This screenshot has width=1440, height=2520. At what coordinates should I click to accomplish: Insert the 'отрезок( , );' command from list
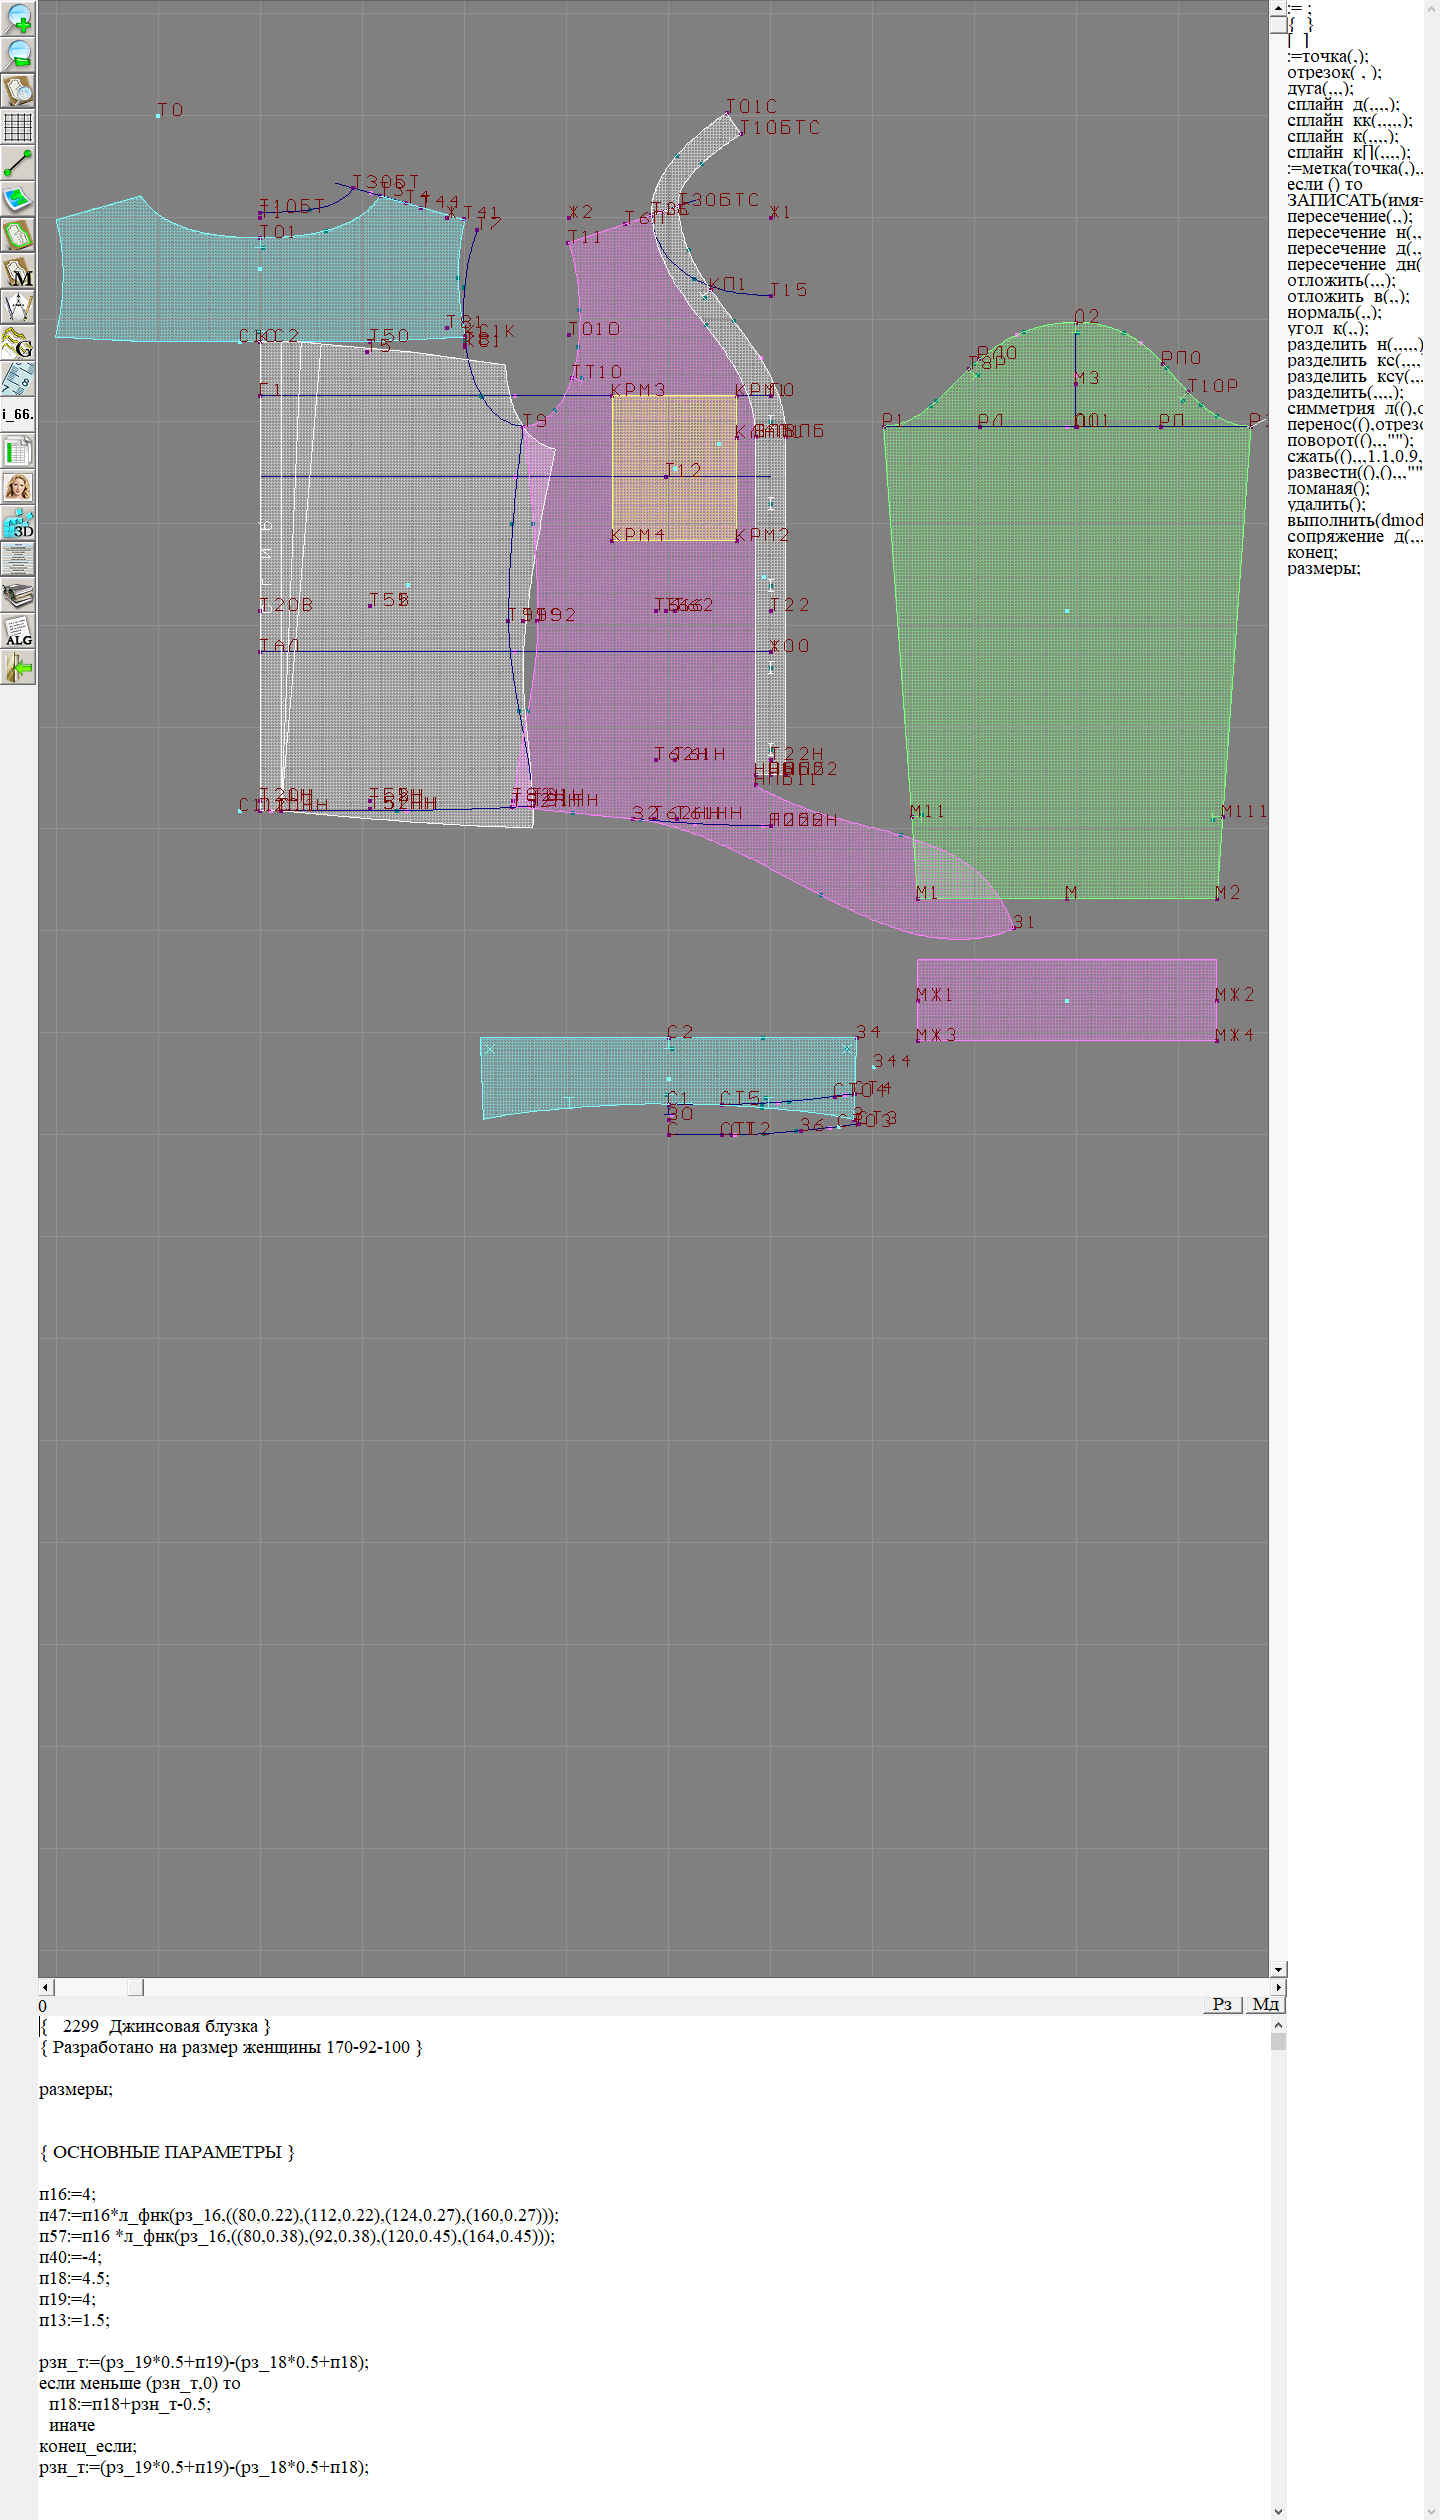[1334, 72]
